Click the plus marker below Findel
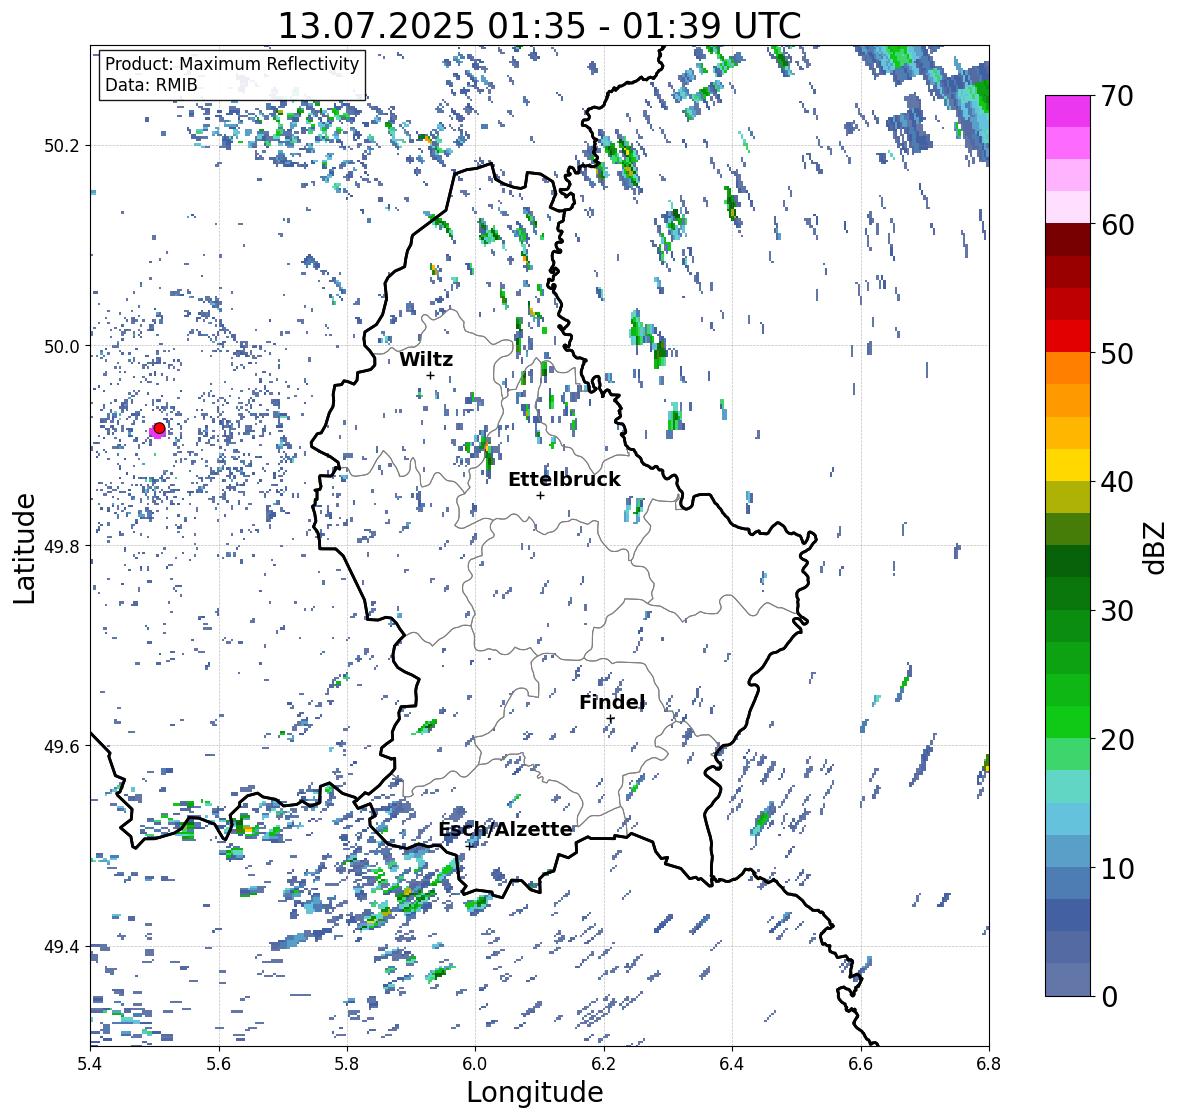 [611, 719]
